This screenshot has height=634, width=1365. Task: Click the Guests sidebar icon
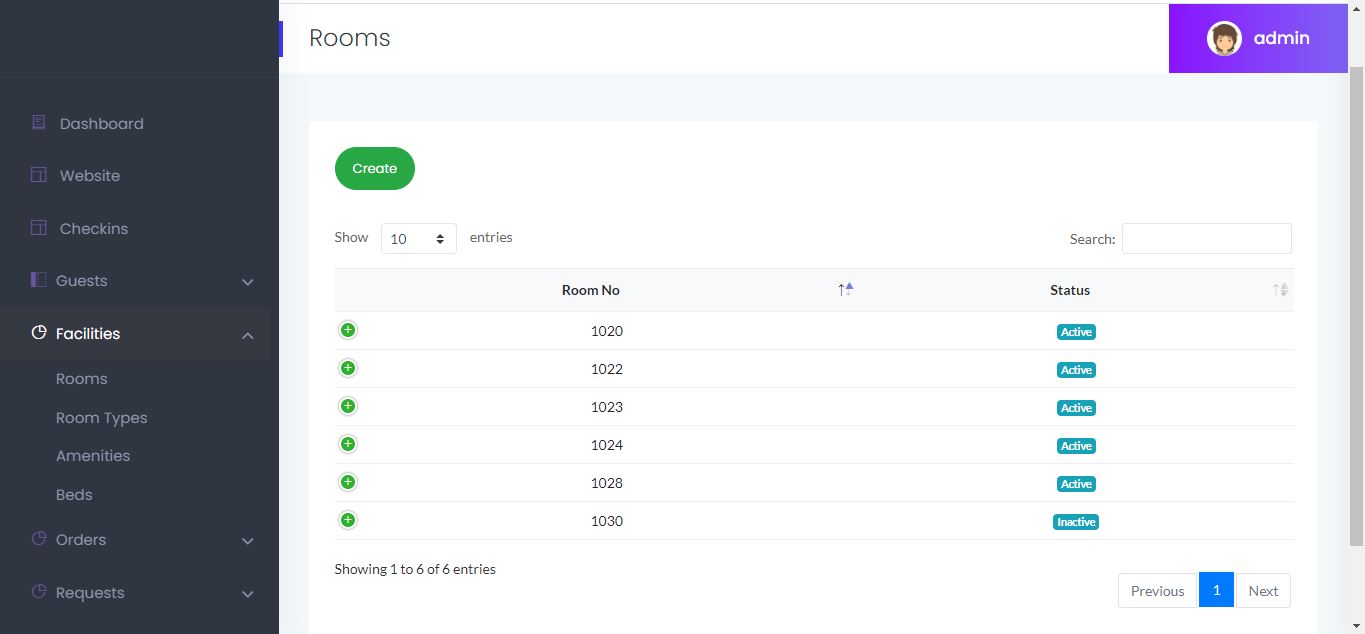coord(39,280)
